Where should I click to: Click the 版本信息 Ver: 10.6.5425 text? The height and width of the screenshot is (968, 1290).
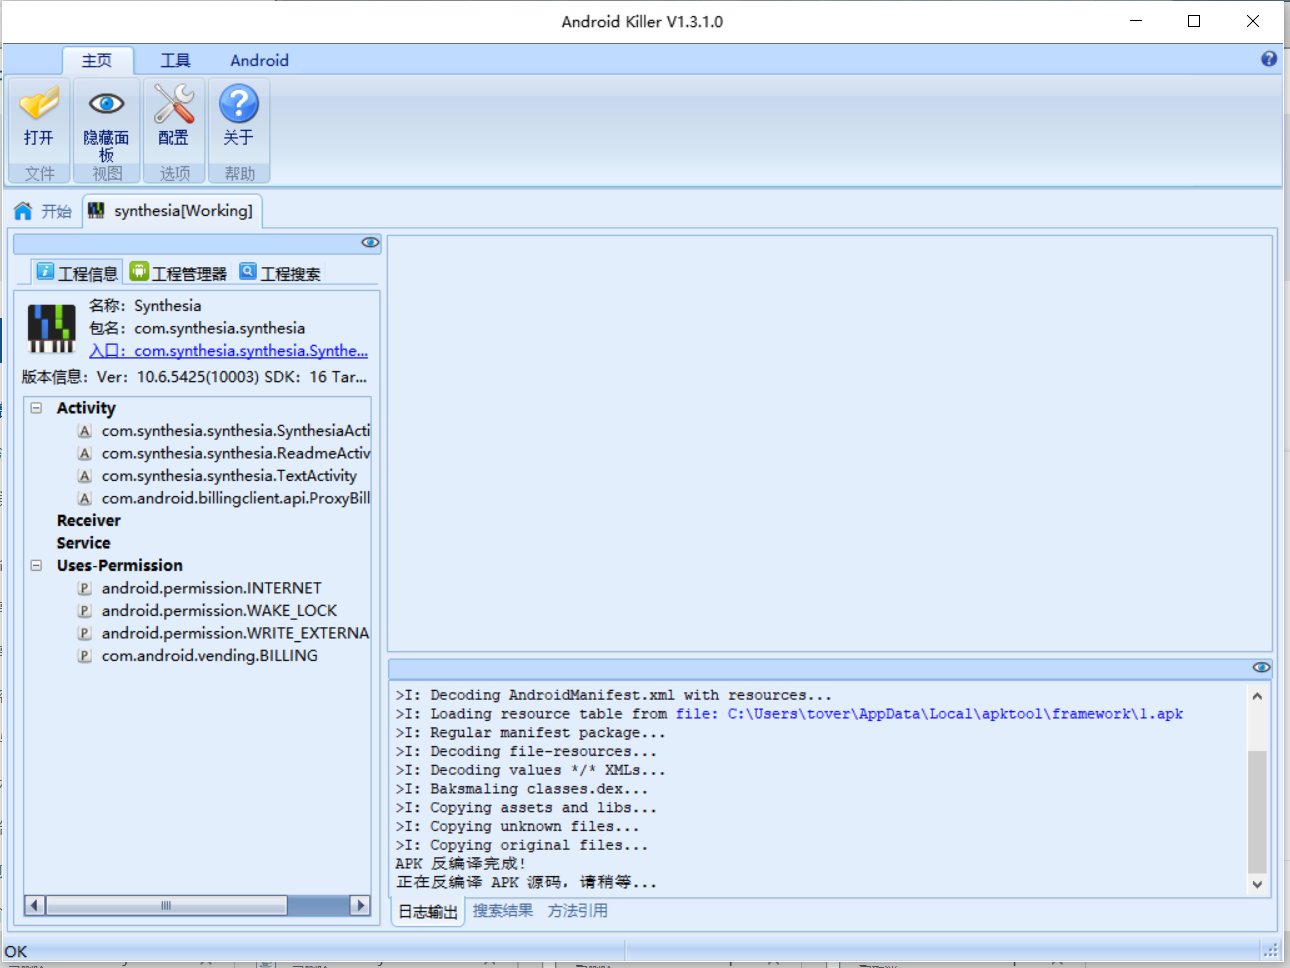click(194, 377)
